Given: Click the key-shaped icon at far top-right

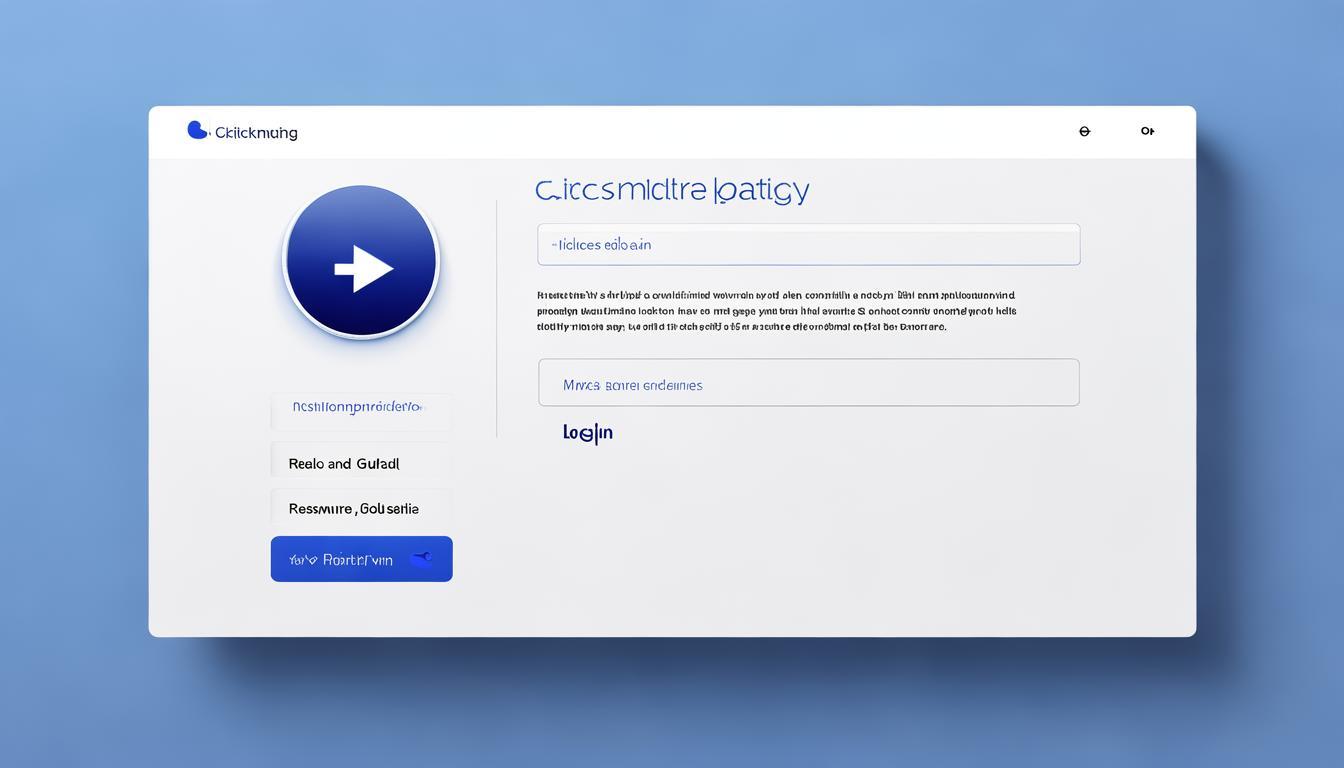Looking at the screenshot, I should [x=1147, y=131].
